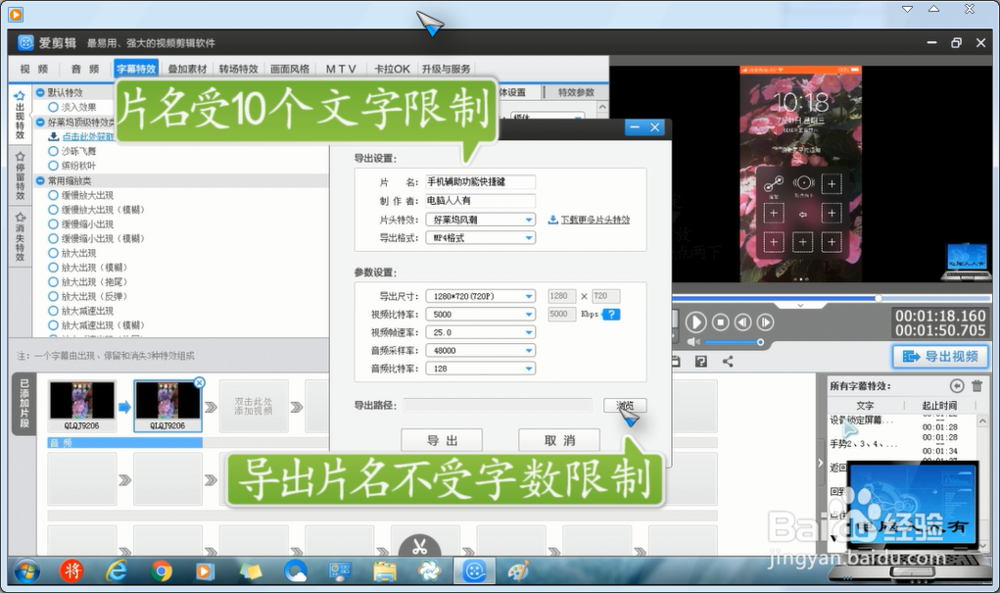
Task: Click the 取消 button
Action: 559,441
